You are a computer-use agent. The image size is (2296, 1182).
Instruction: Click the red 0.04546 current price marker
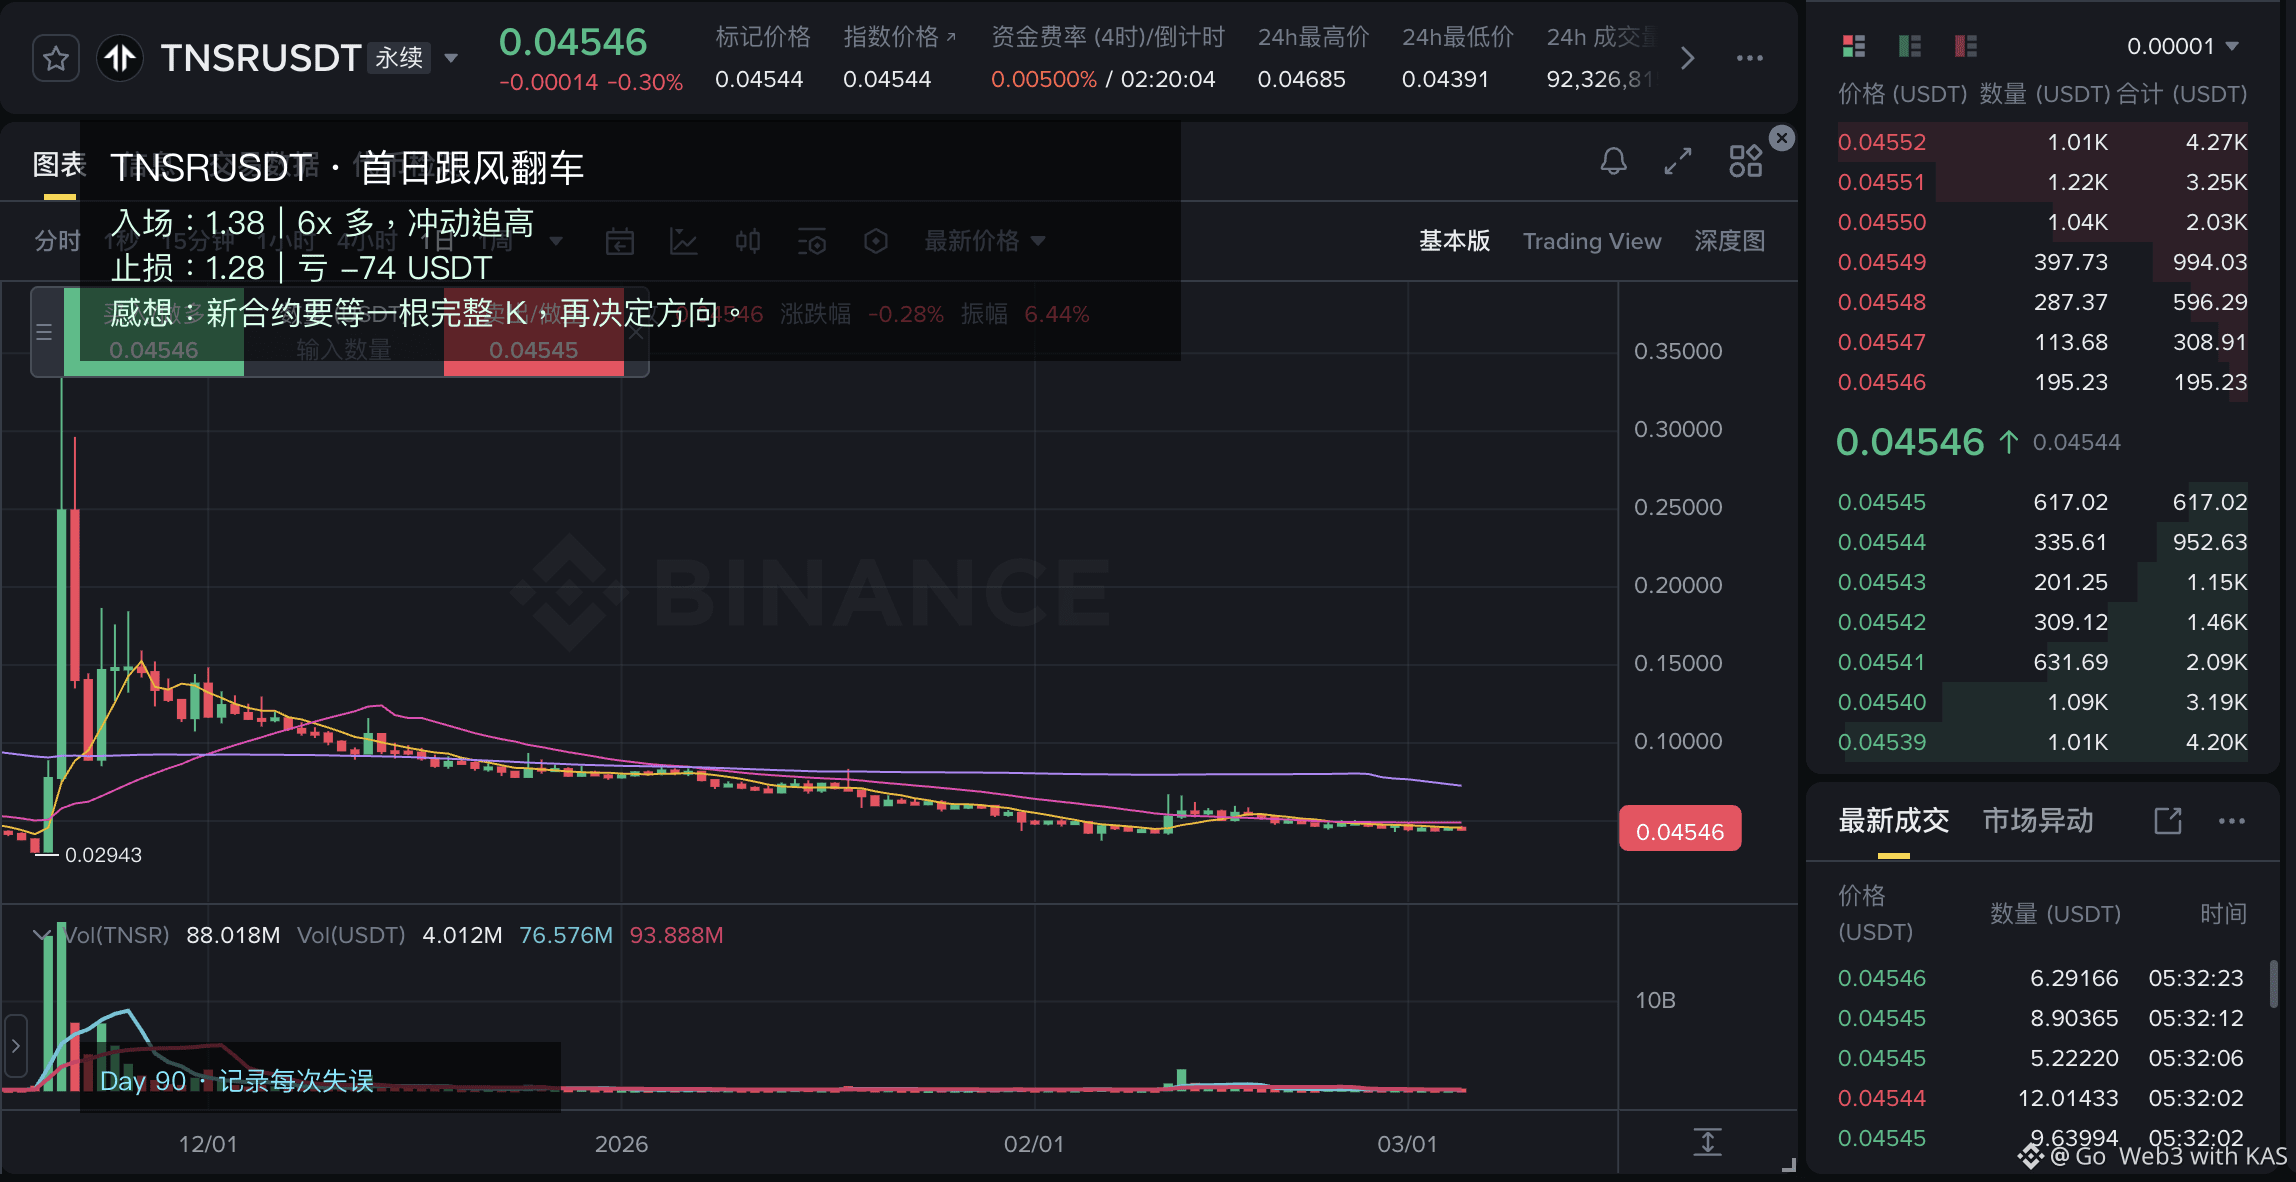(1680, 829)
